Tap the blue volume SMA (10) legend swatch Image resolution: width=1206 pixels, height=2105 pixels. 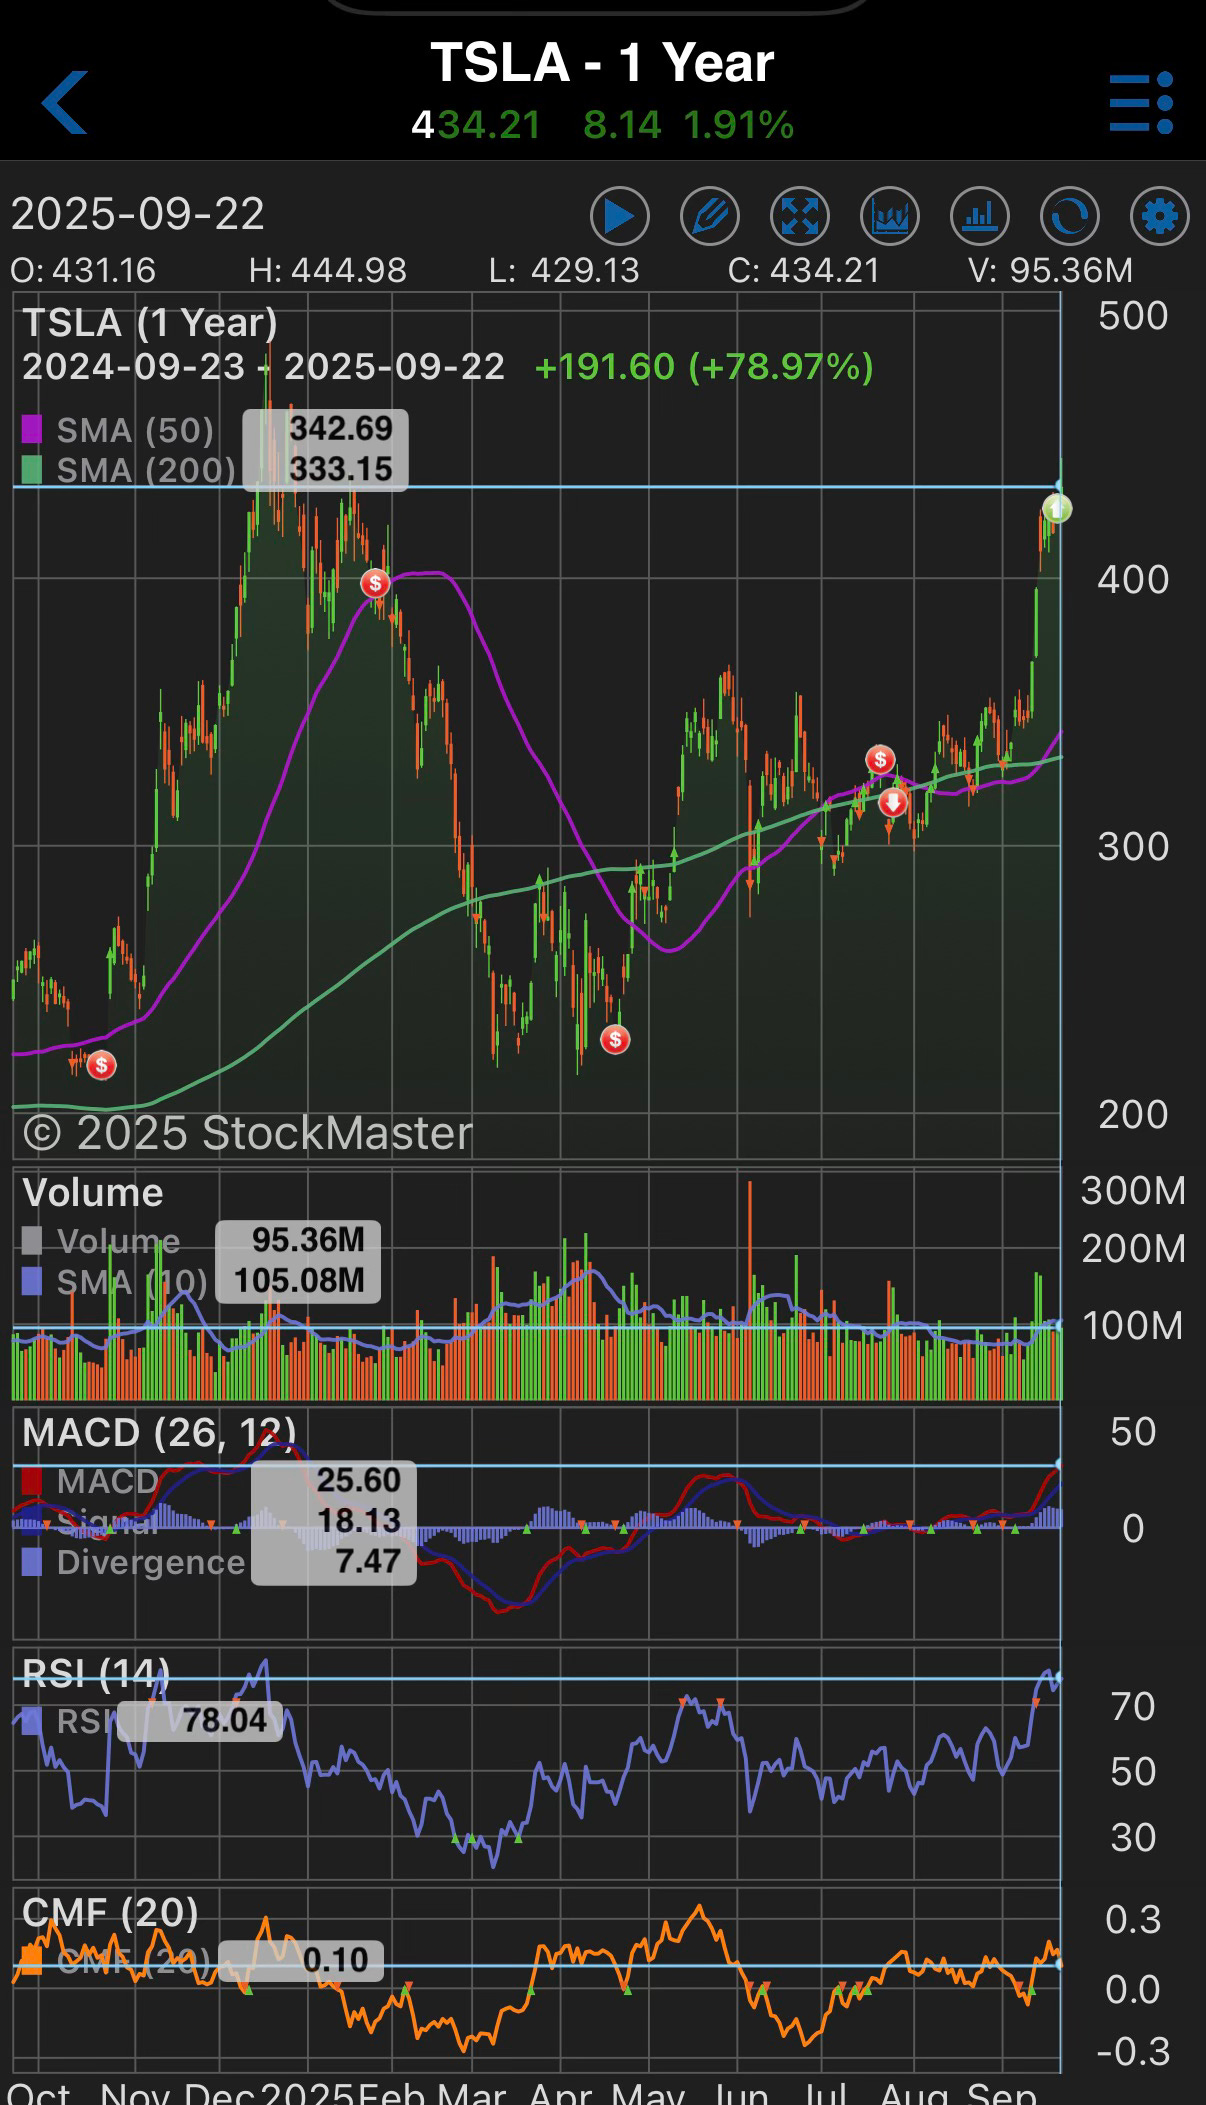click(x=32, y=1281)
